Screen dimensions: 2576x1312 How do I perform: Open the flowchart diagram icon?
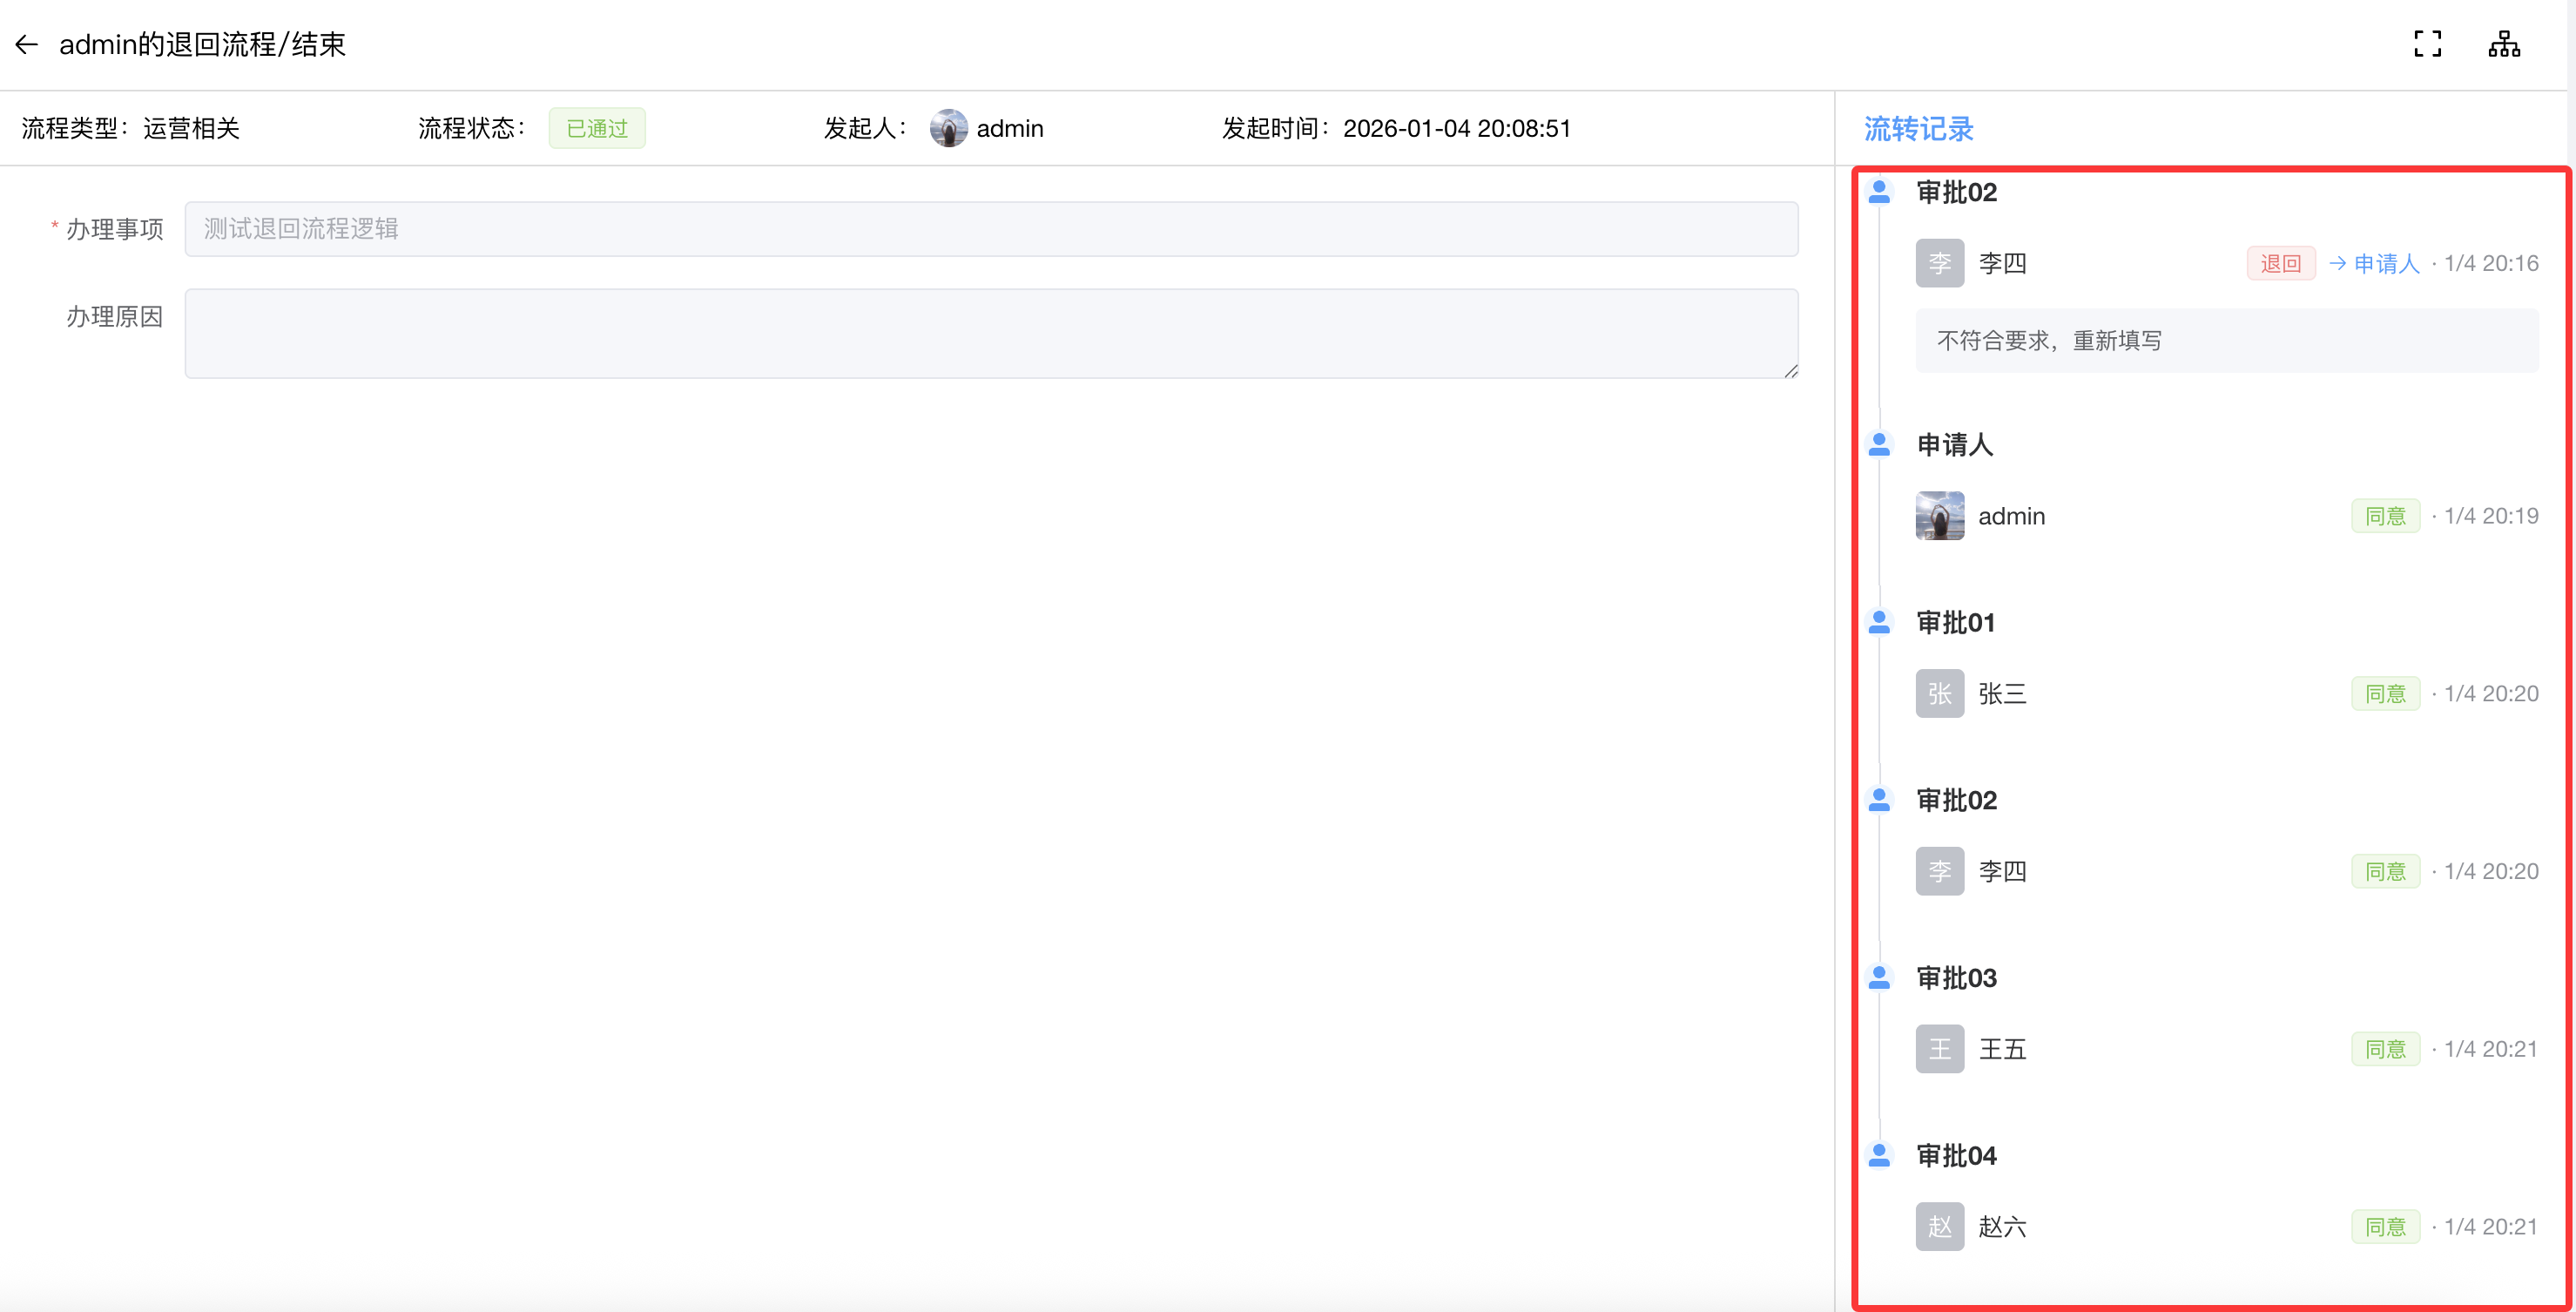[x=2504, y=44]
